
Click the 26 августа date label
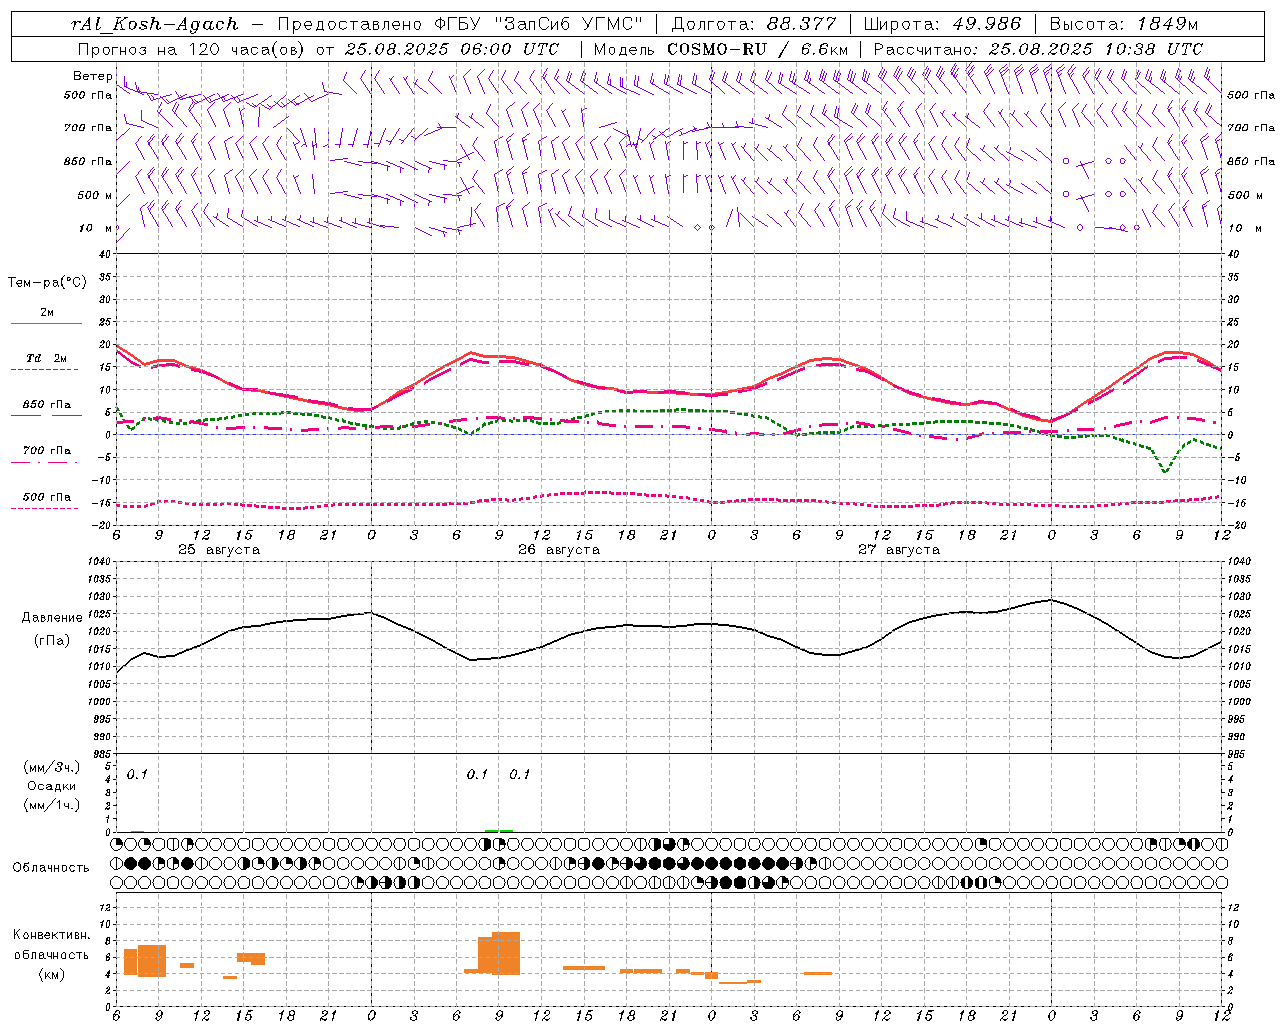pyautogui.click(x=559, y=550)
